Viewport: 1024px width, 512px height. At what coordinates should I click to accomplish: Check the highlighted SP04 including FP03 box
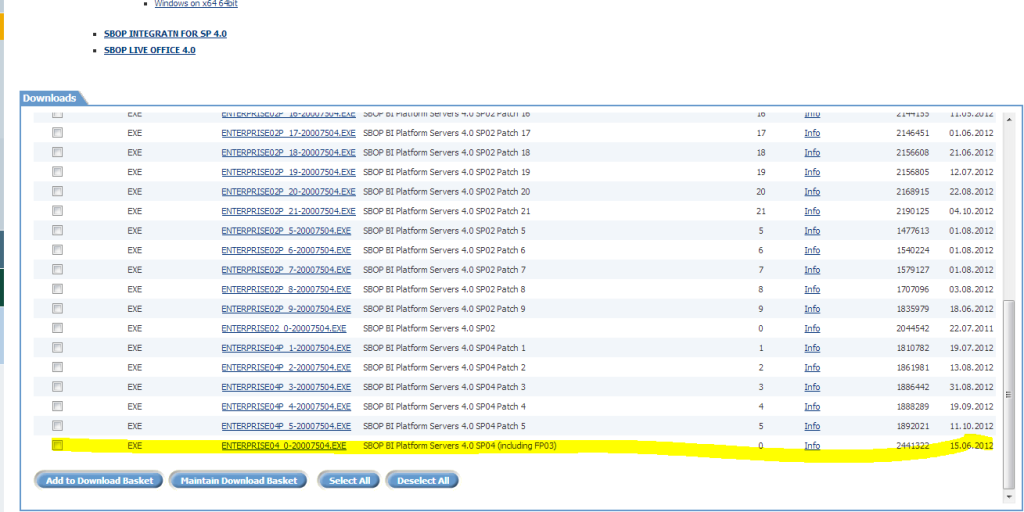57,445
